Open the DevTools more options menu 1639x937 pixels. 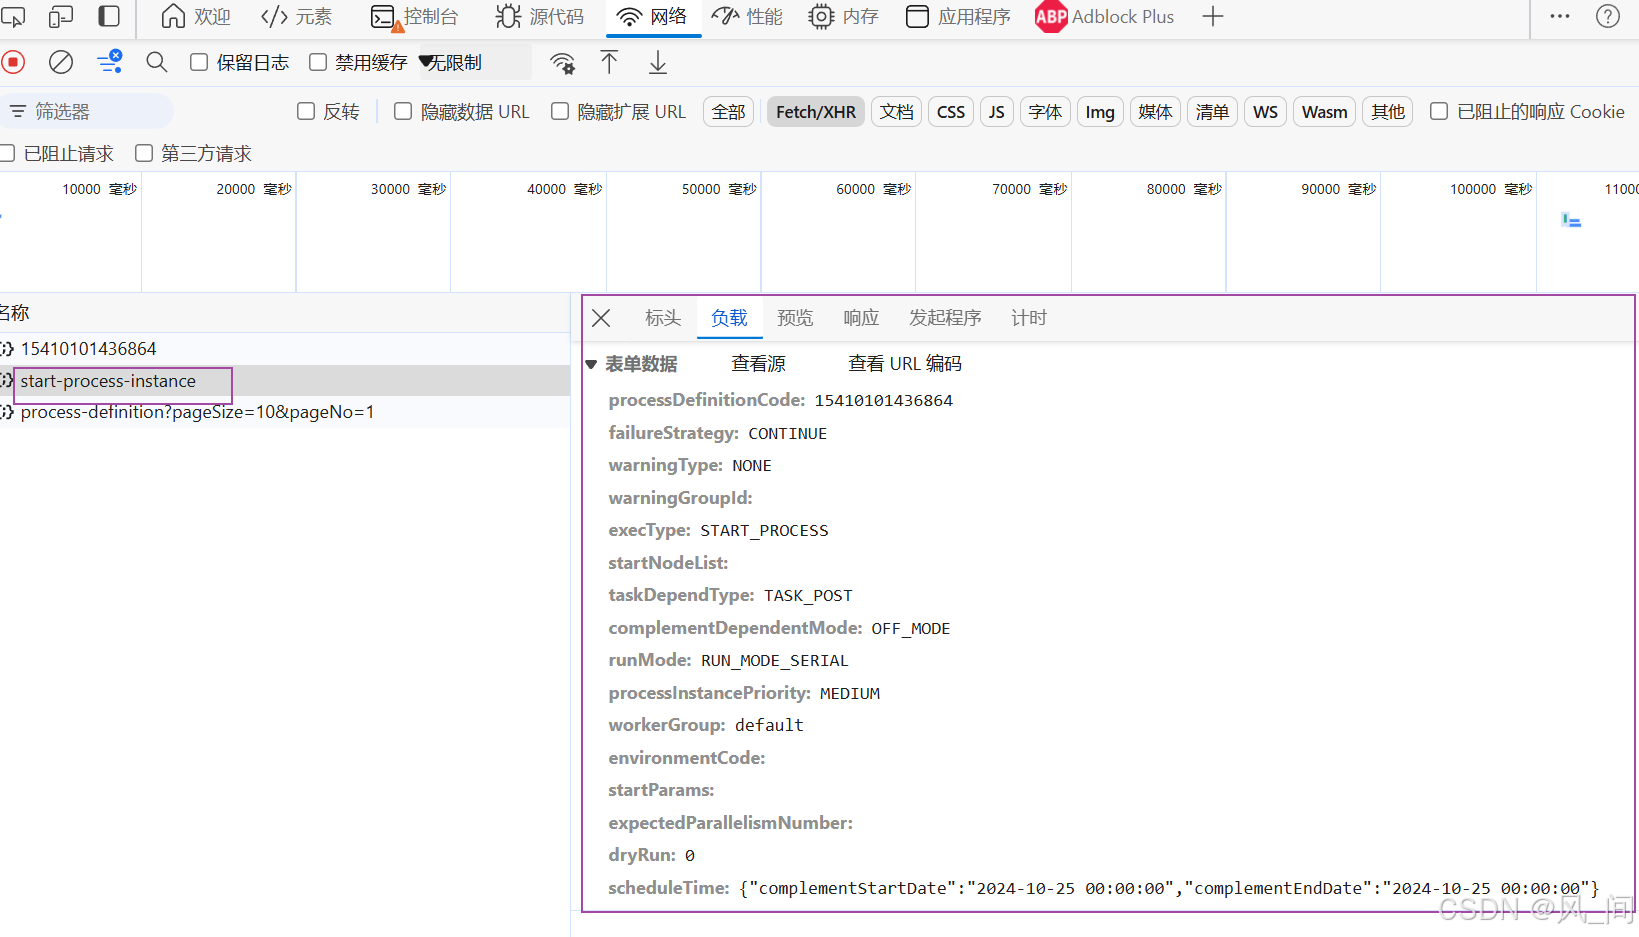click(x=1559, y=16)
